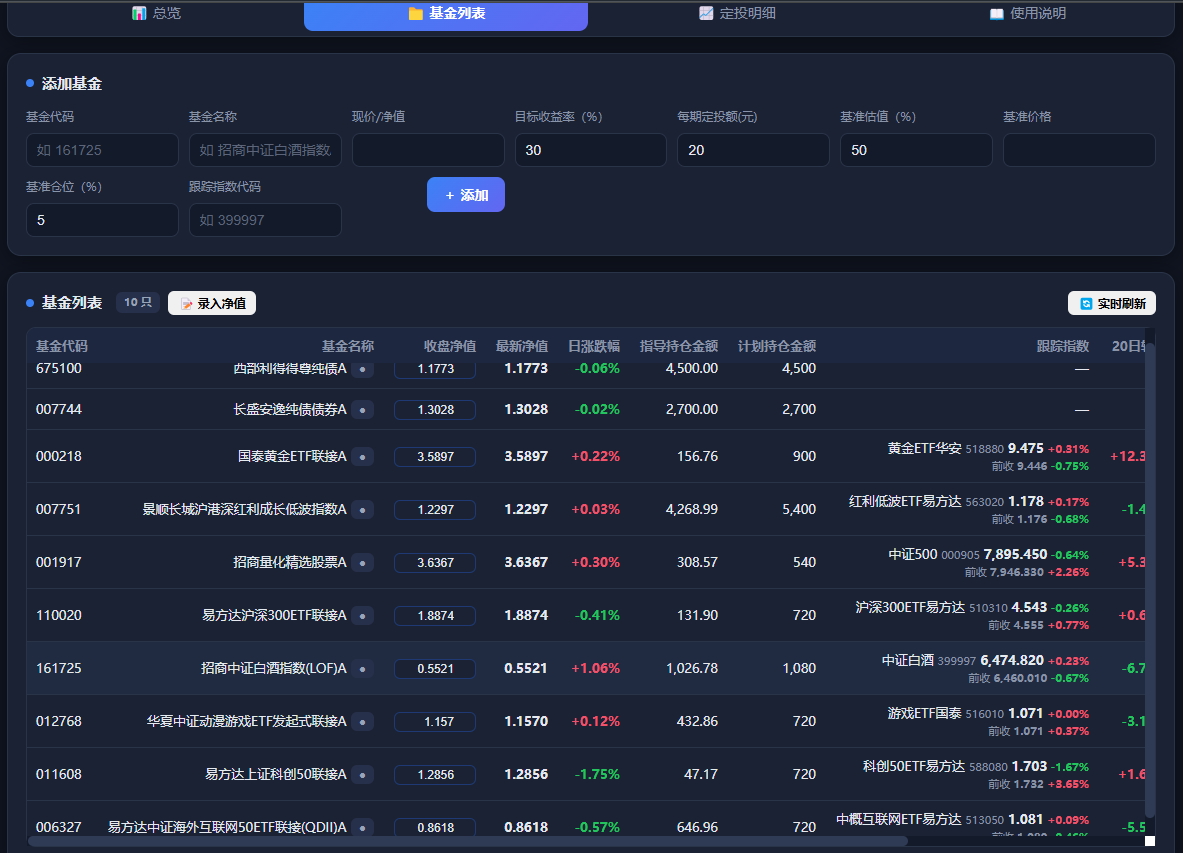Click dot button beside 易方达上证科创50联接A

point(363,775)
